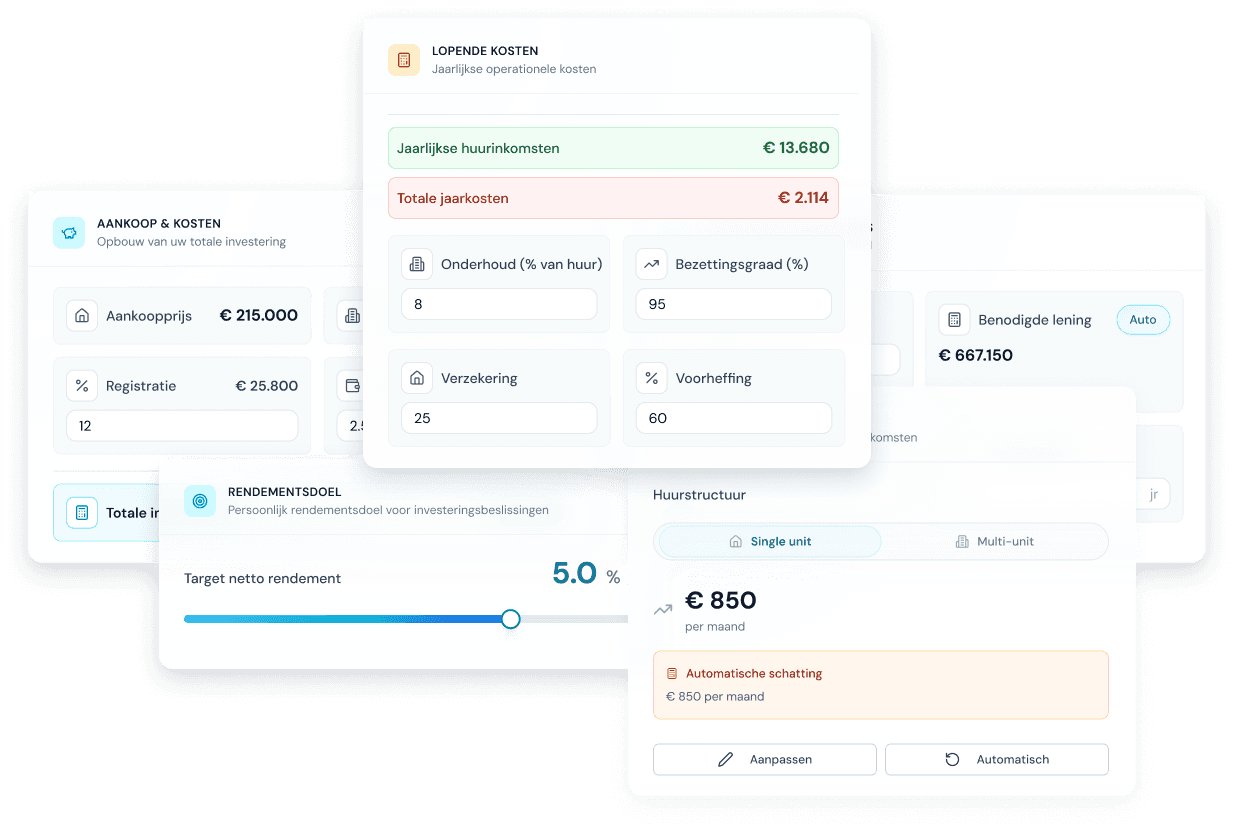
Task: Click the refresh icon on Automatisch button
Action: (x=952, y=760)
